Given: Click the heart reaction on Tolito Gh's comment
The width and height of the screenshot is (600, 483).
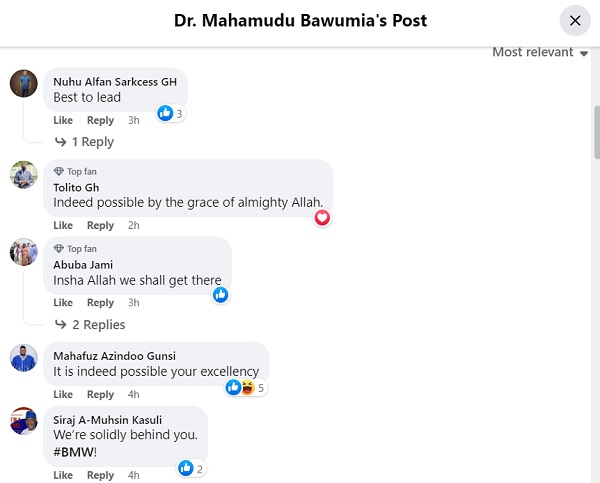Looking at the screenshot, I should (x=322, y=217).
